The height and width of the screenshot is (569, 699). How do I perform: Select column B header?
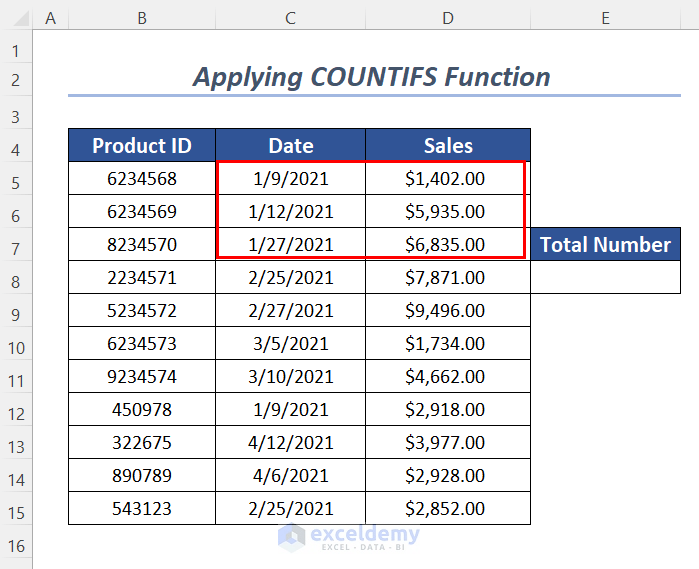pos(142,19)
